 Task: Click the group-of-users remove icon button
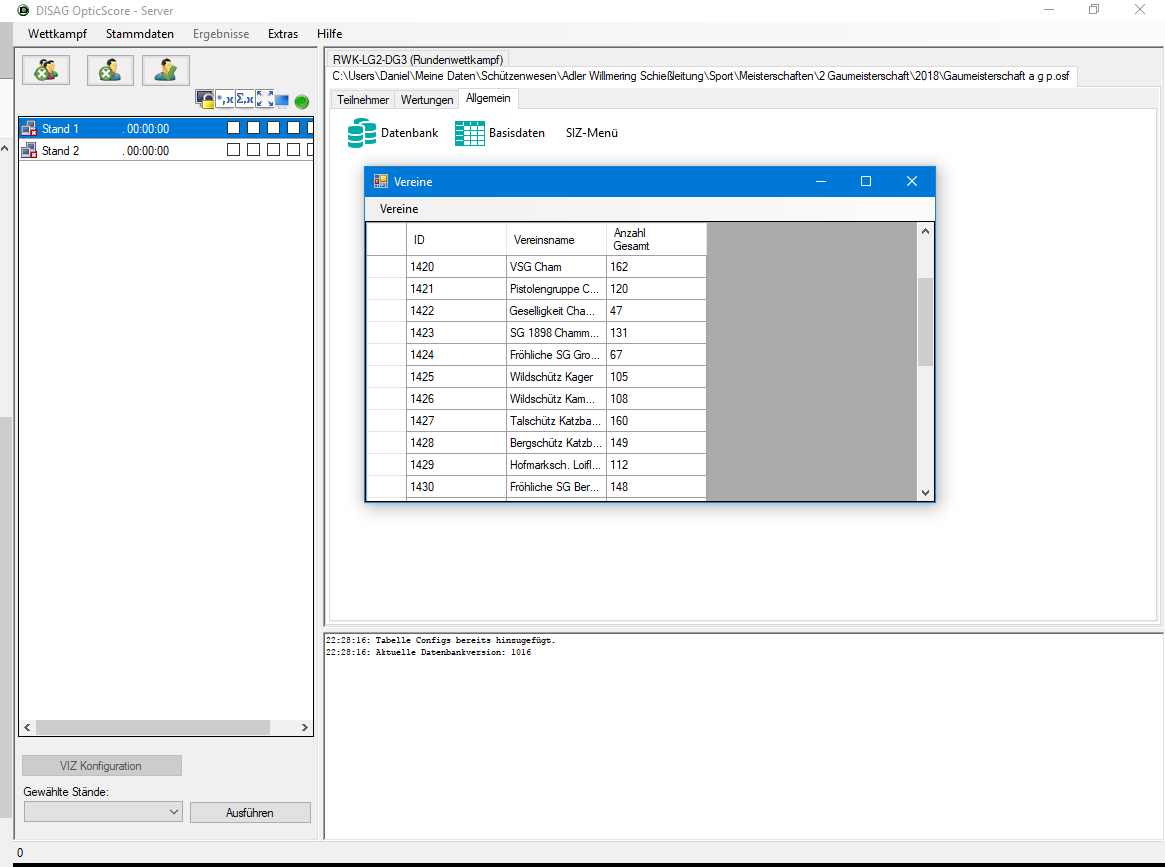point(45,70)
